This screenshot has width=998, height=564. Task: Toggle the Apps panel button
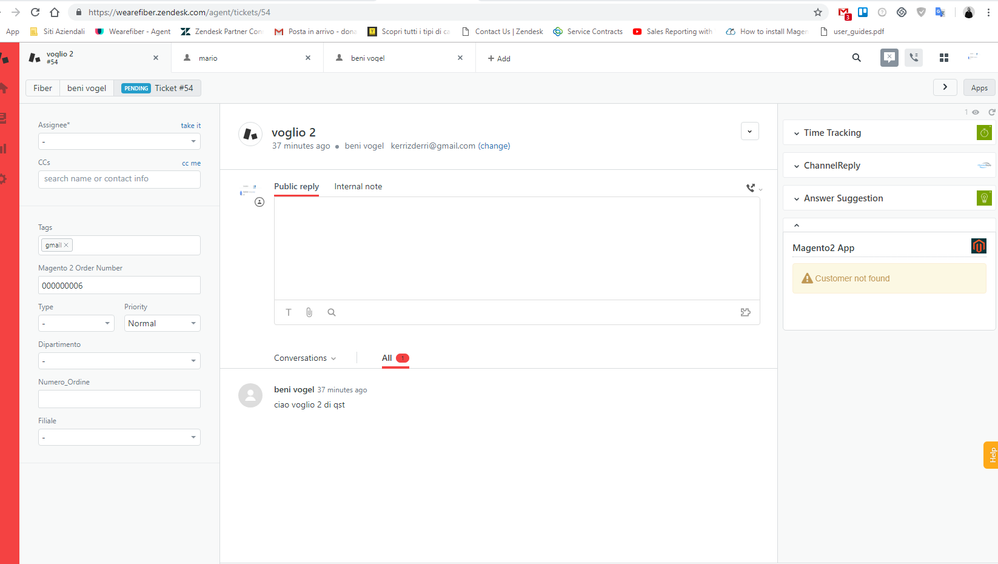click(979, 88)
